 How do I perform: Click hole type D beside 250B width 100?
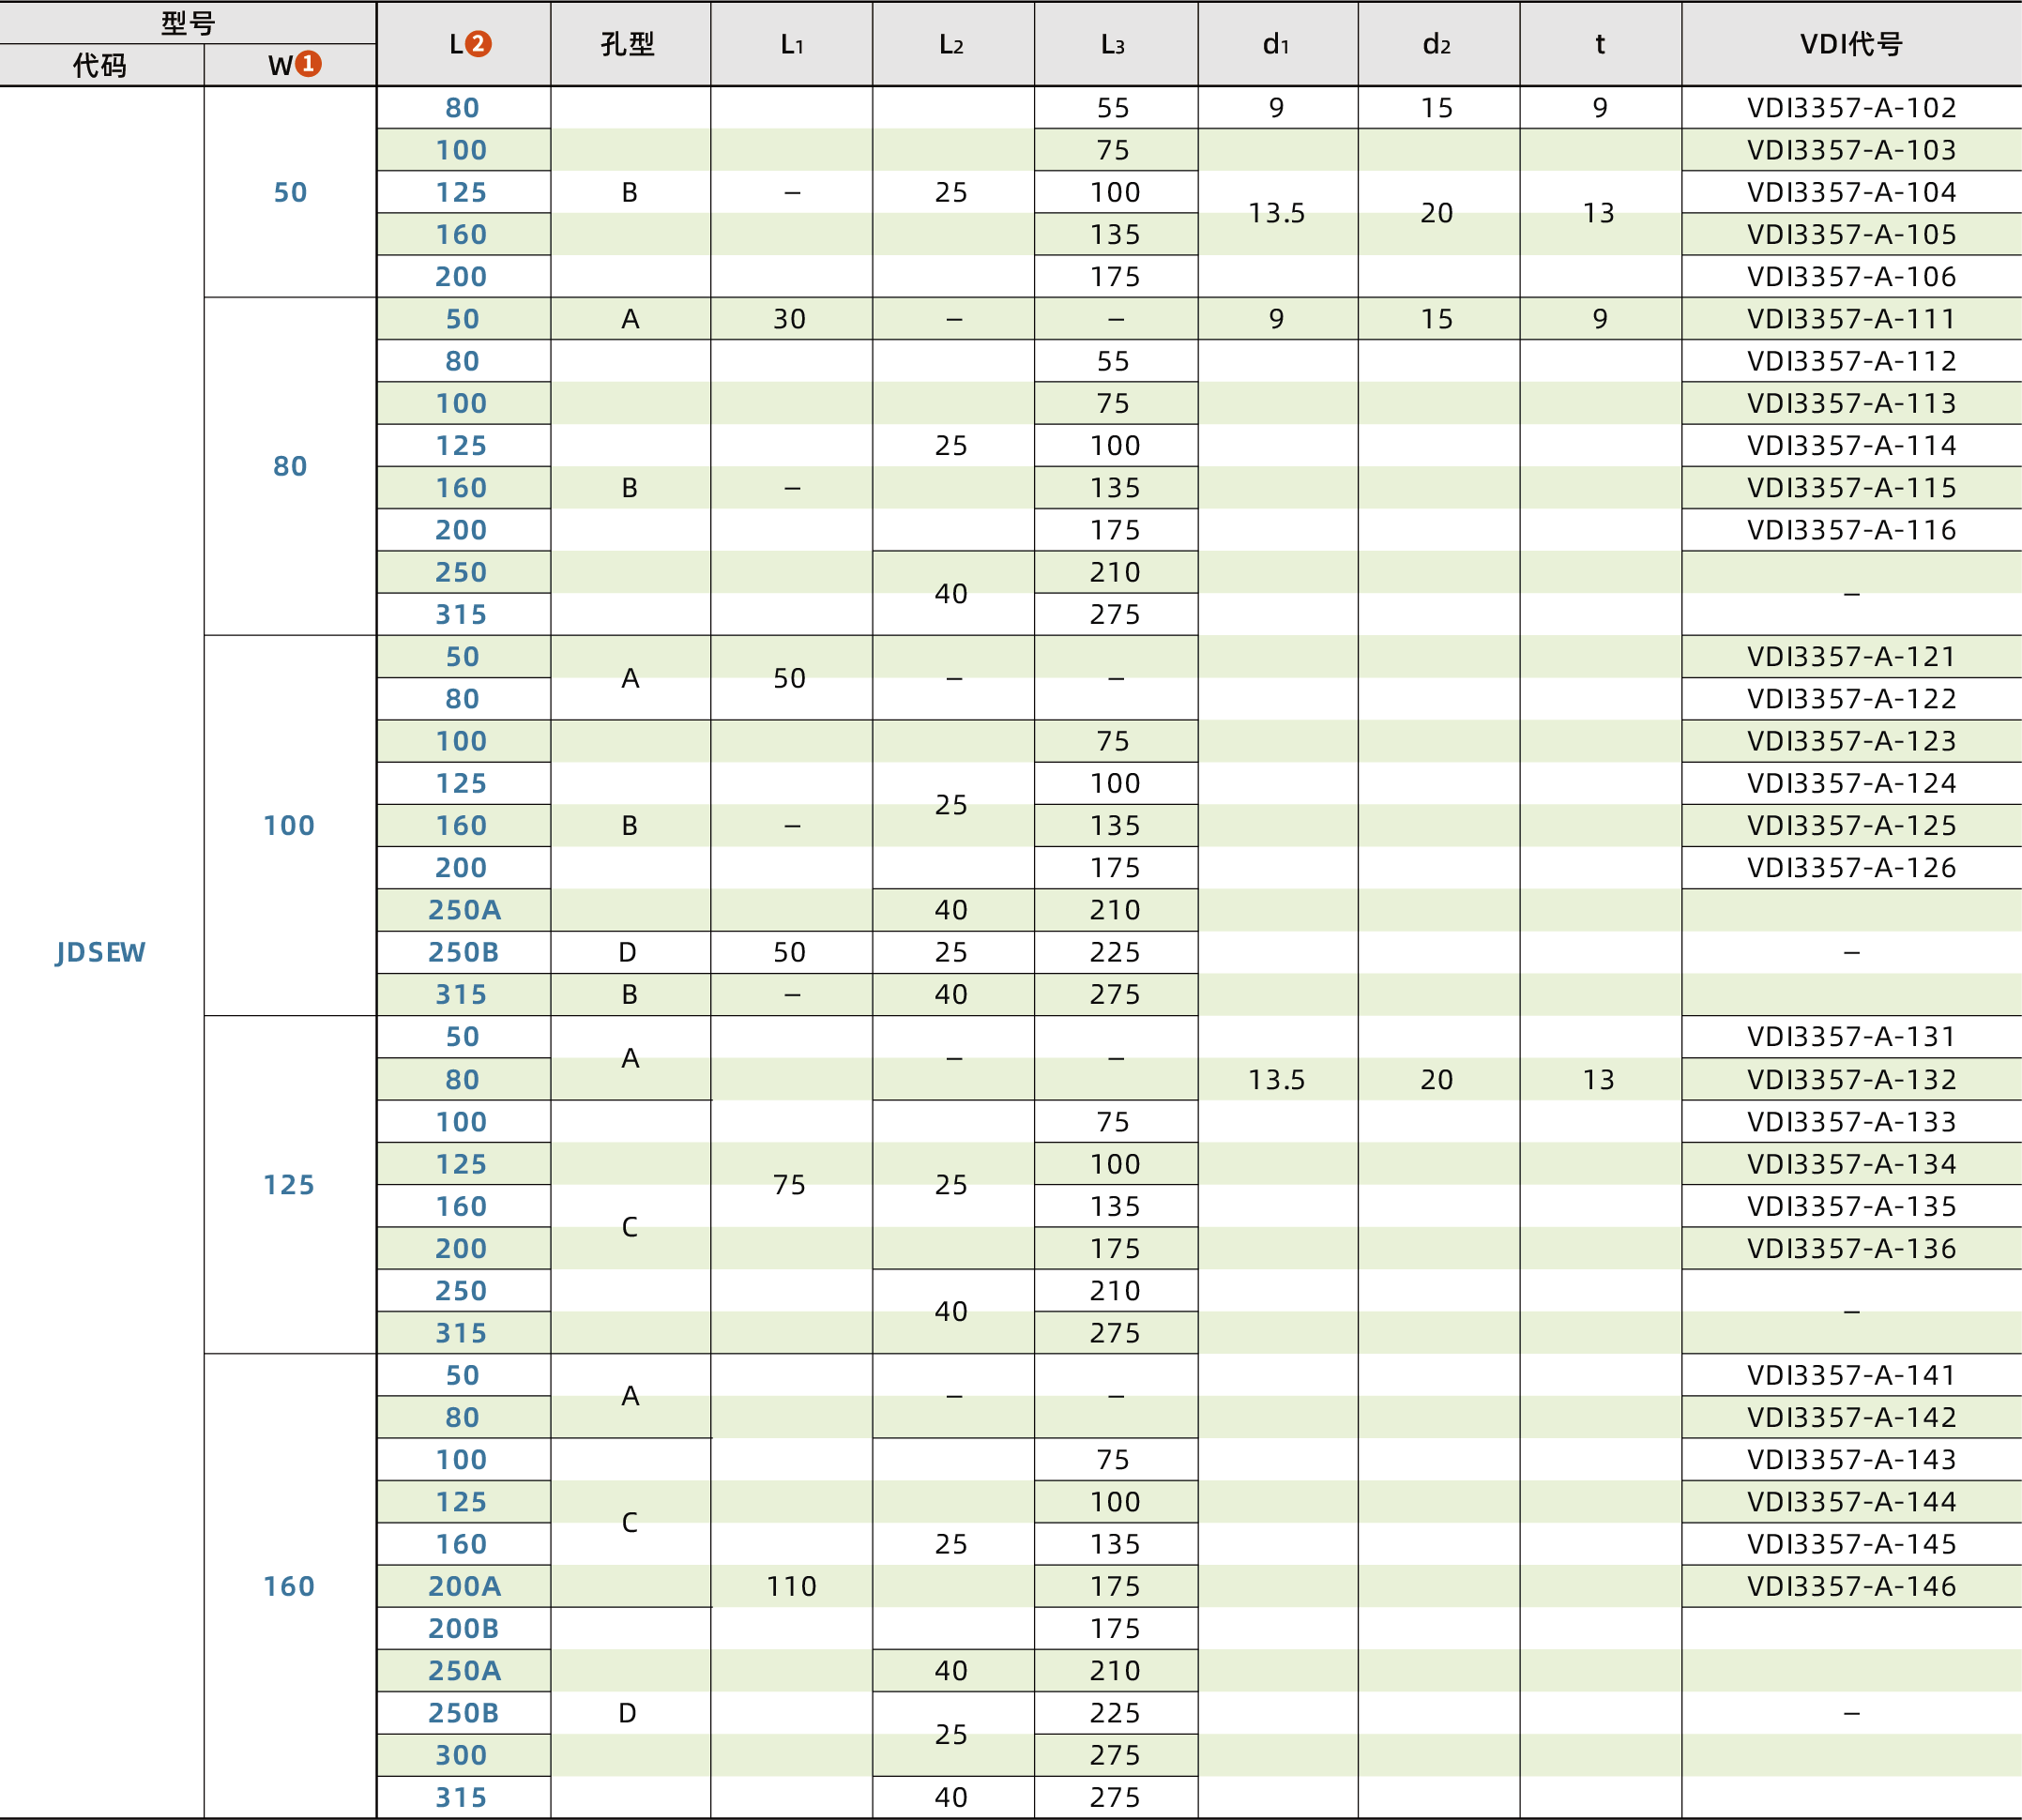click(x=628, y=952)
